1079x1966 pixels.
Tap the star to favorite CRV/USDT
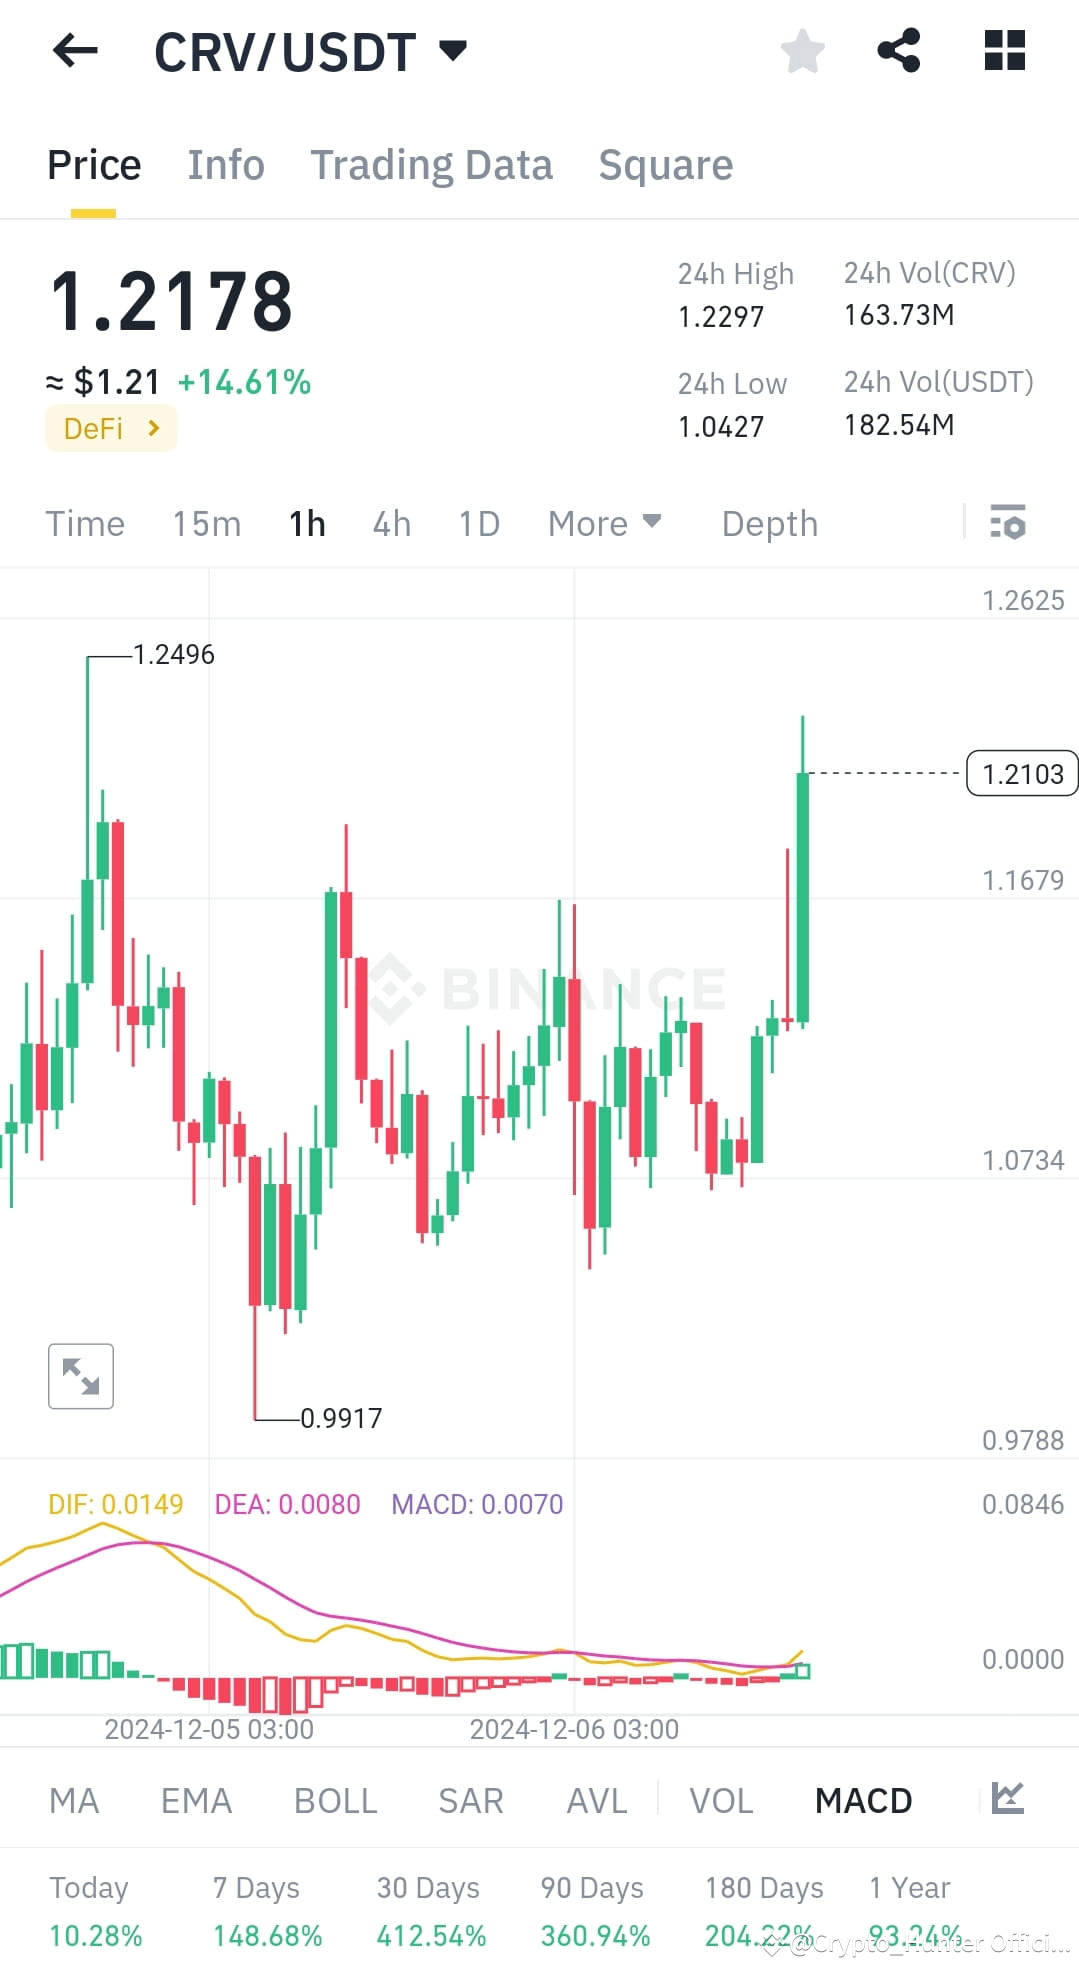tap(802, 51)
